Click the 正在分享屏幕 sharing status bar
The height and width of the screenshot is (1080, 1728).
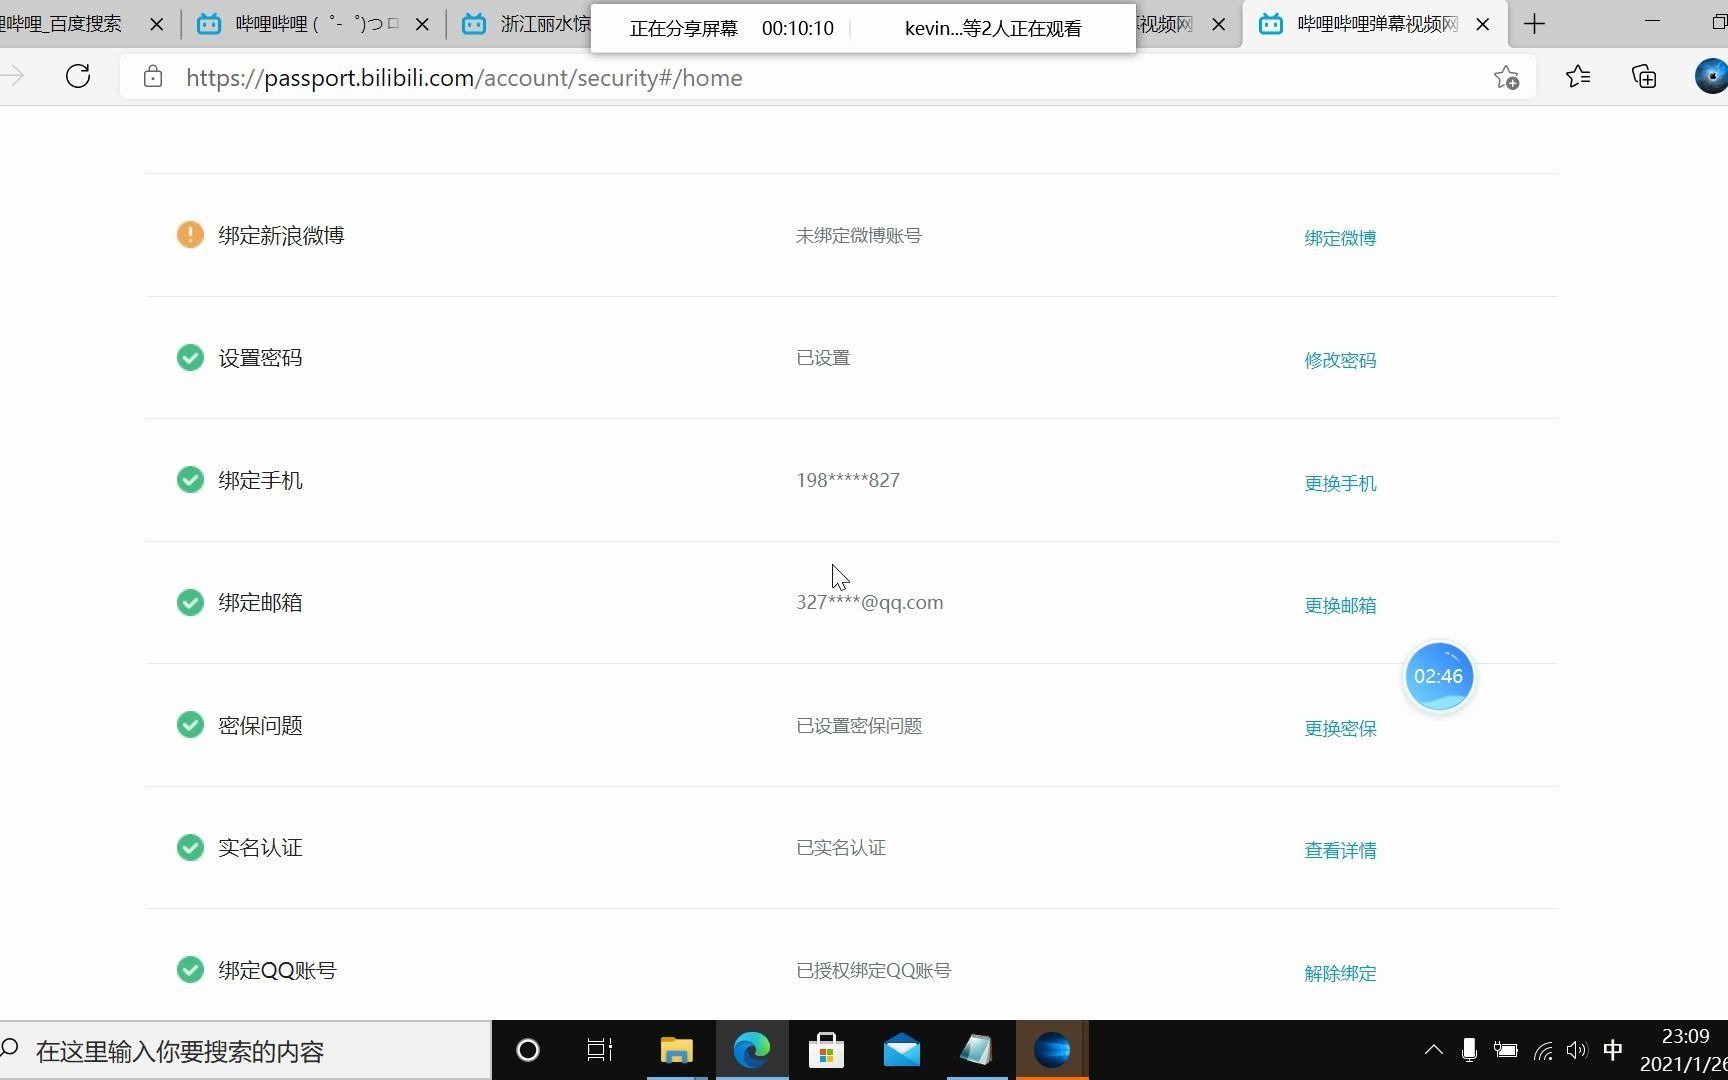click(863, 28)
